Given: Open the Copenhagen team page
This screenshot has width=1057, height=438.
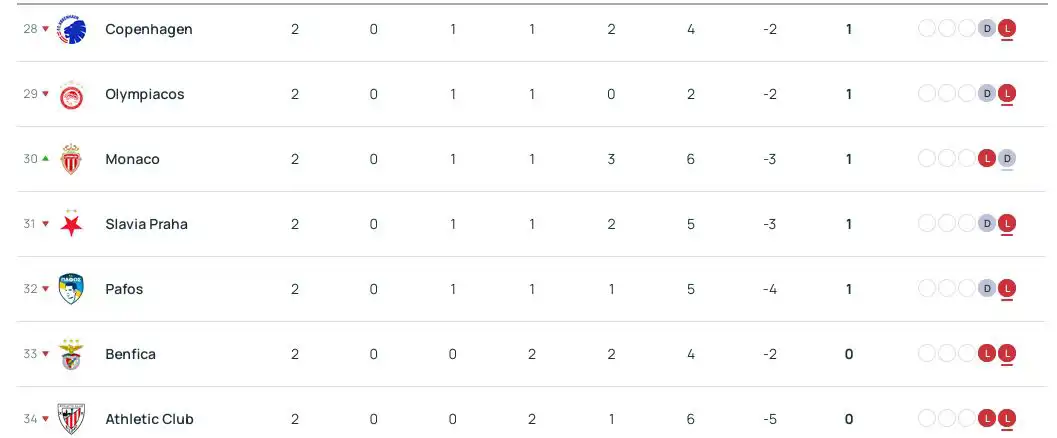Looking at the screenshot, I should [x=149, y=29].
